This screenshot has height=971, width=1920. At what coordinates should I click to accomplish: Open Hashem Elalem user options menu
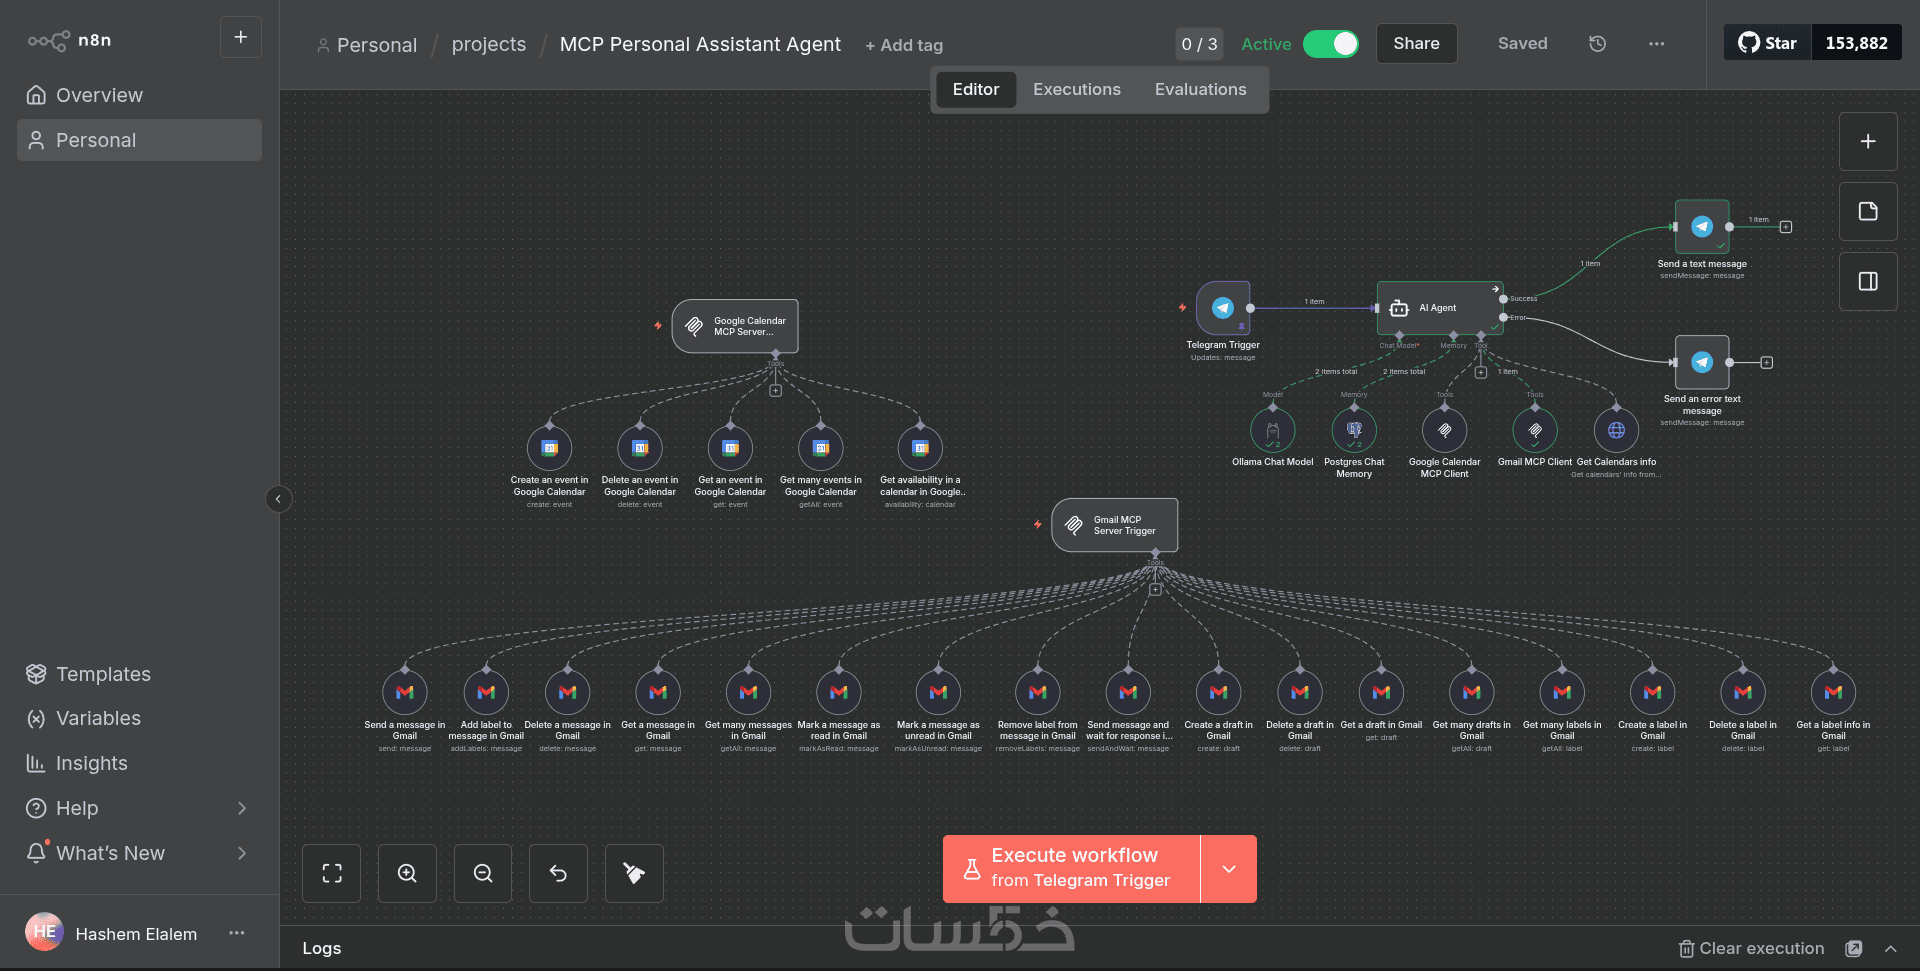(x=237, y=933)
